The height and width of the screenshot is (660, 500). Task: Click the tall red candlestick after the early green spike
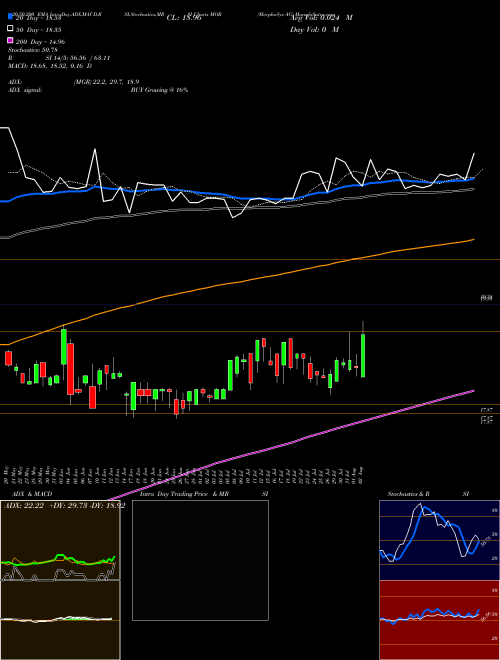(71, 369)
